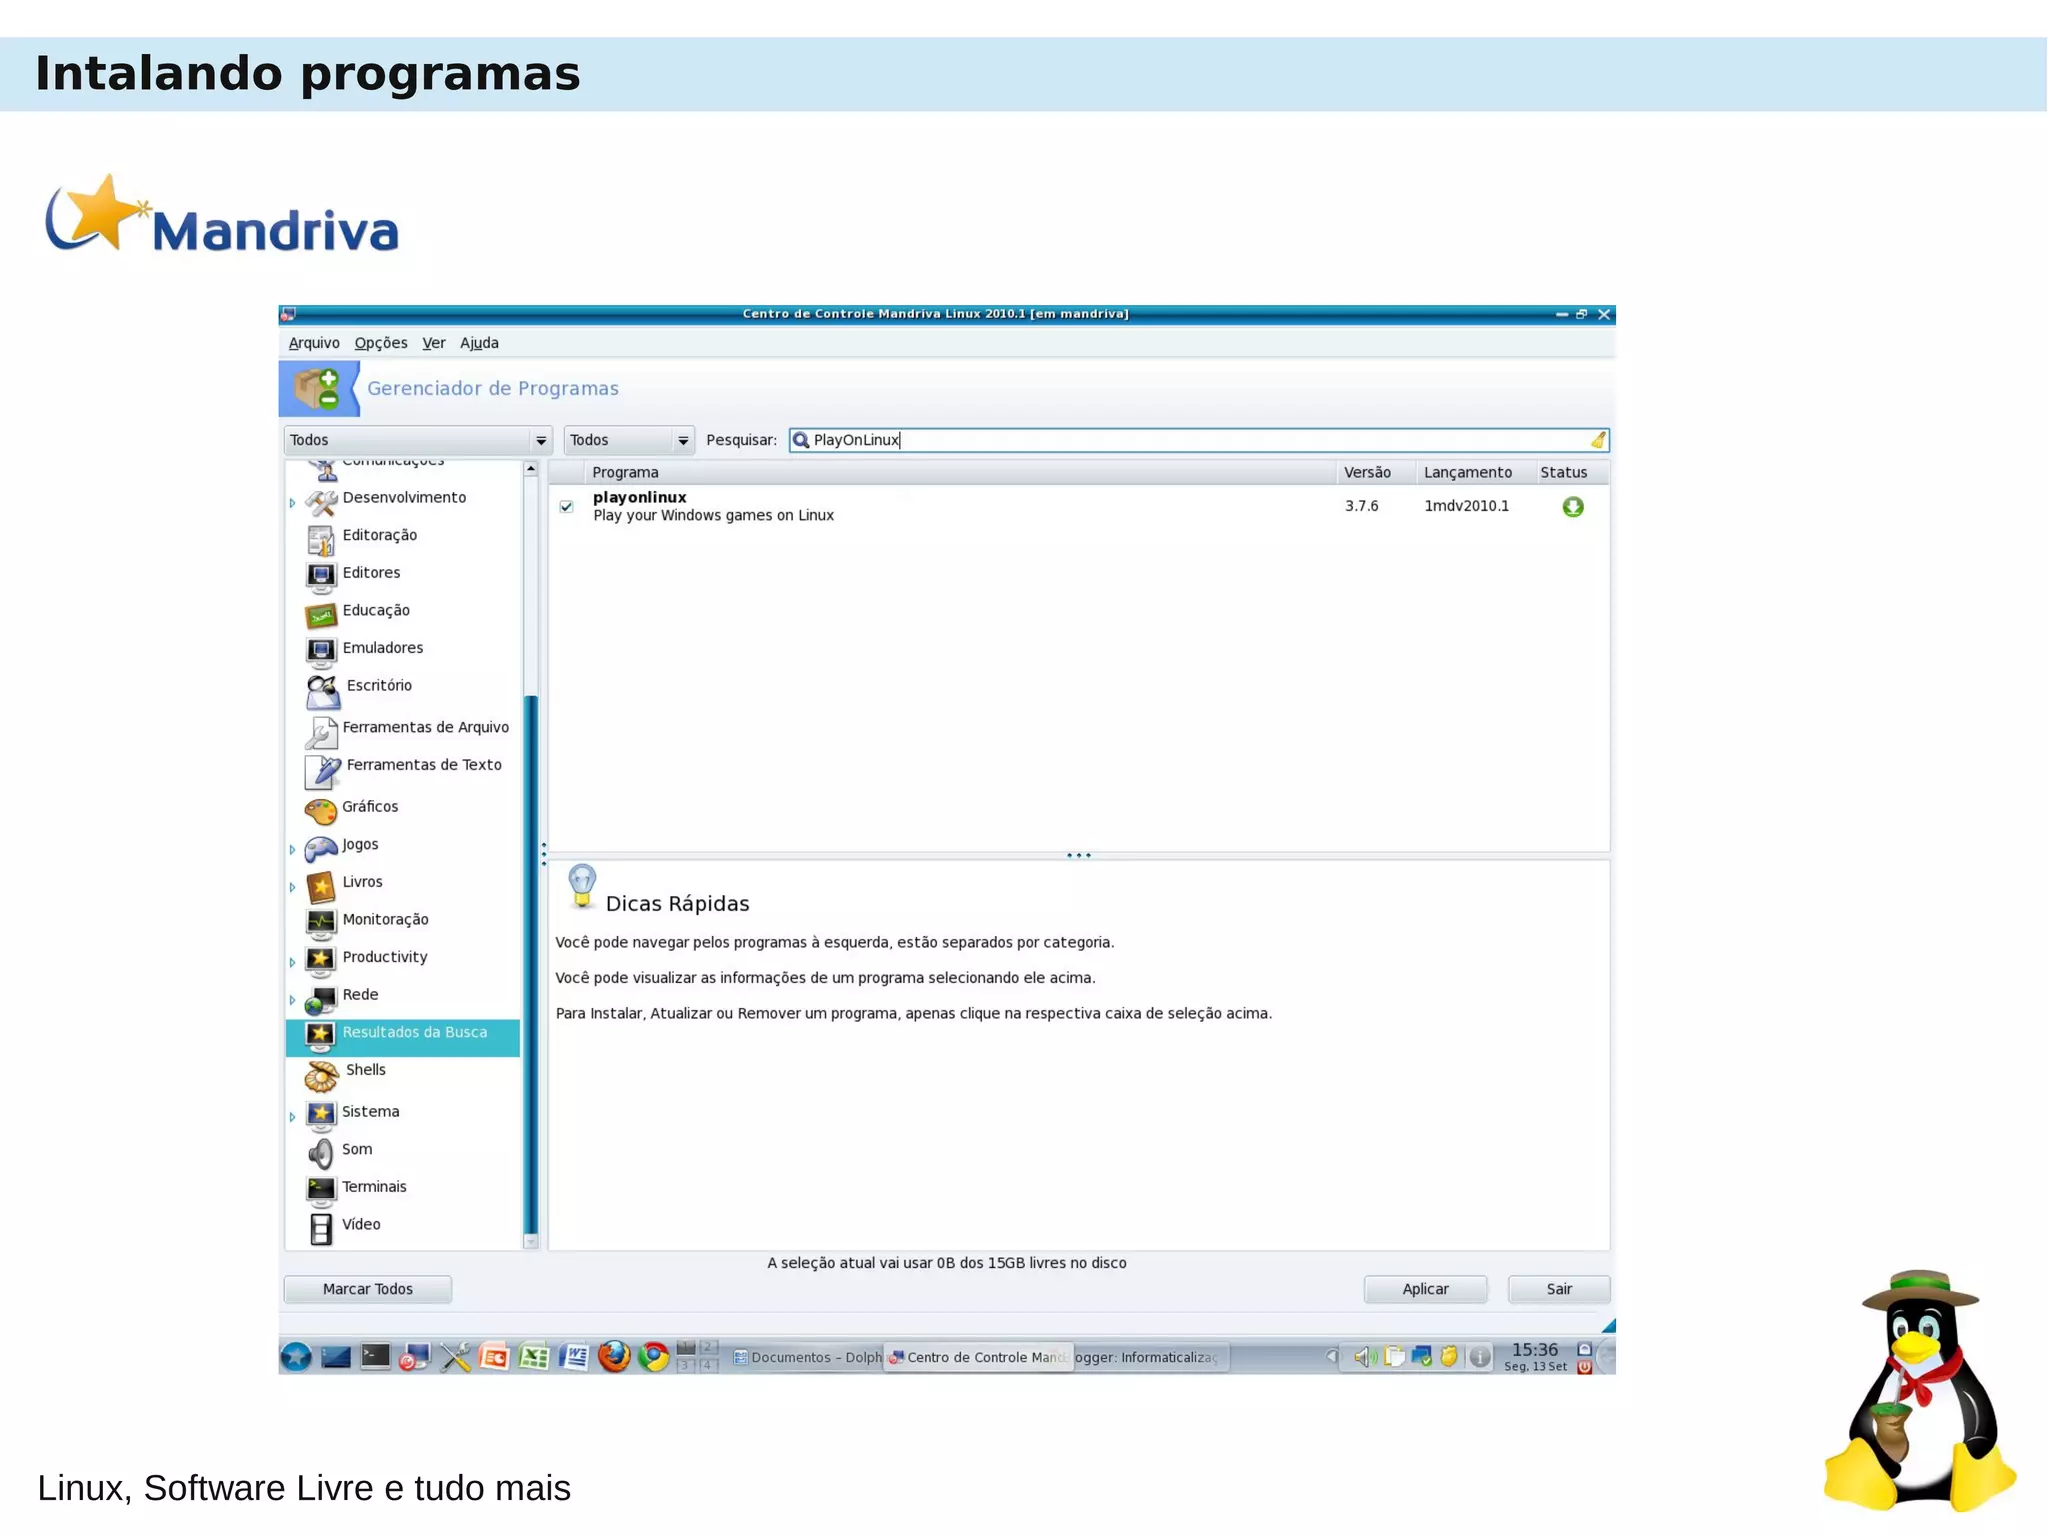Expand the Livros category
Viewport: 2048px width, 1535px height.
click(292, 887)
